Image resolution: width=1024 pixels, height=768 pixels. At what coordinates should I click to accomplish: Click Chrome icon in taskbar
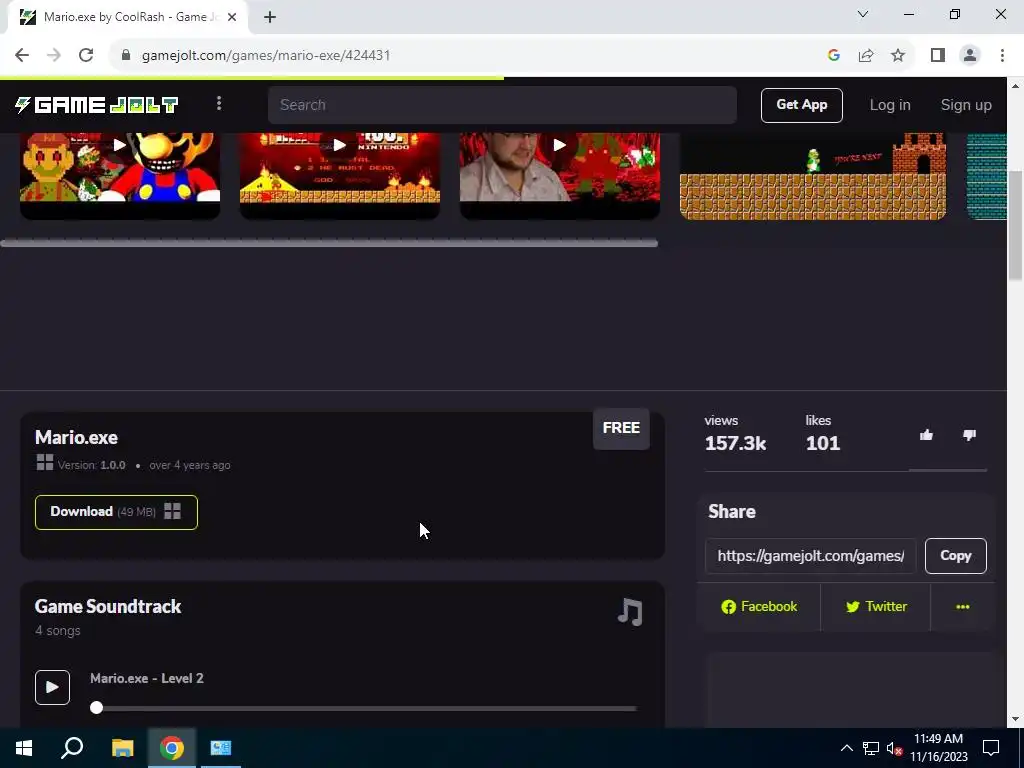[x=172, y=748]
